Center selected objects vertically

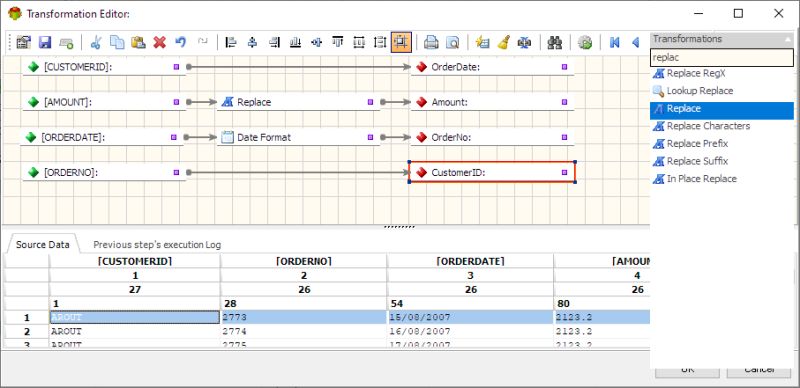pos(316,42)
